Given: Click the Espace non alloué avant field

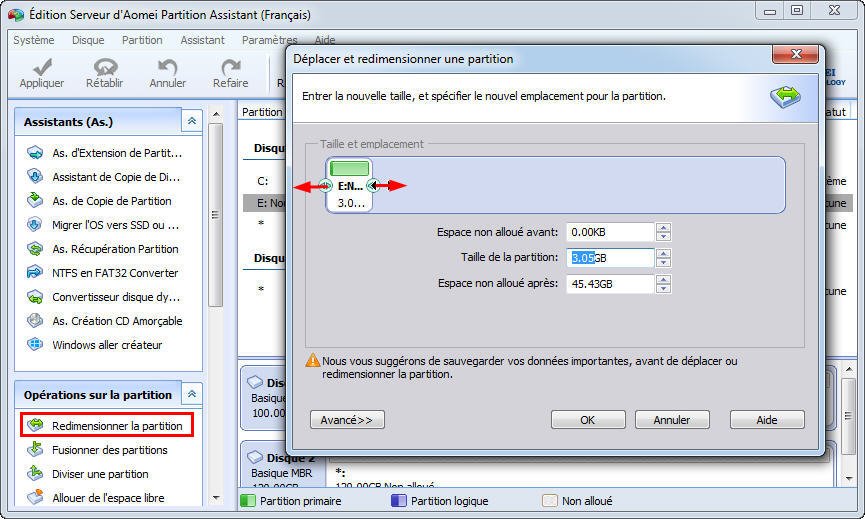Looking at the screenshot, I should click(x=610, y=232).
